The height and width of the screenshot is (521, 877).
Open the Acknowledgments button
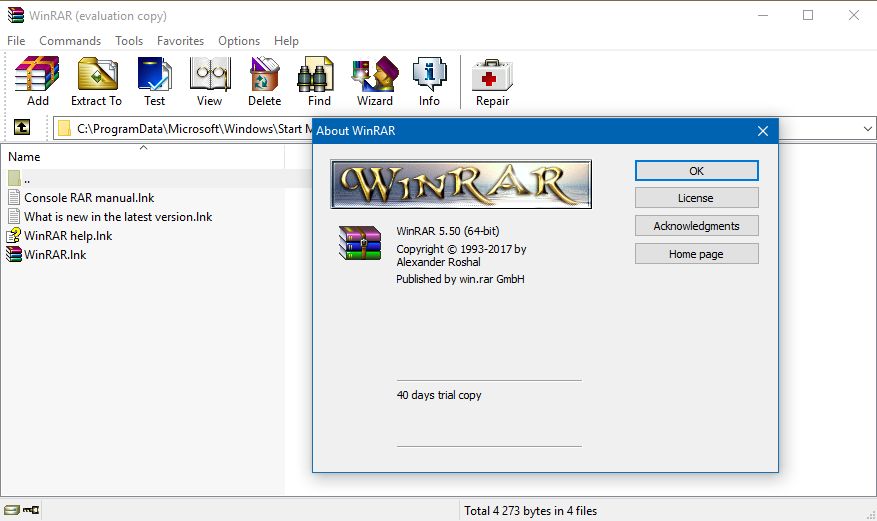point(696,226)
